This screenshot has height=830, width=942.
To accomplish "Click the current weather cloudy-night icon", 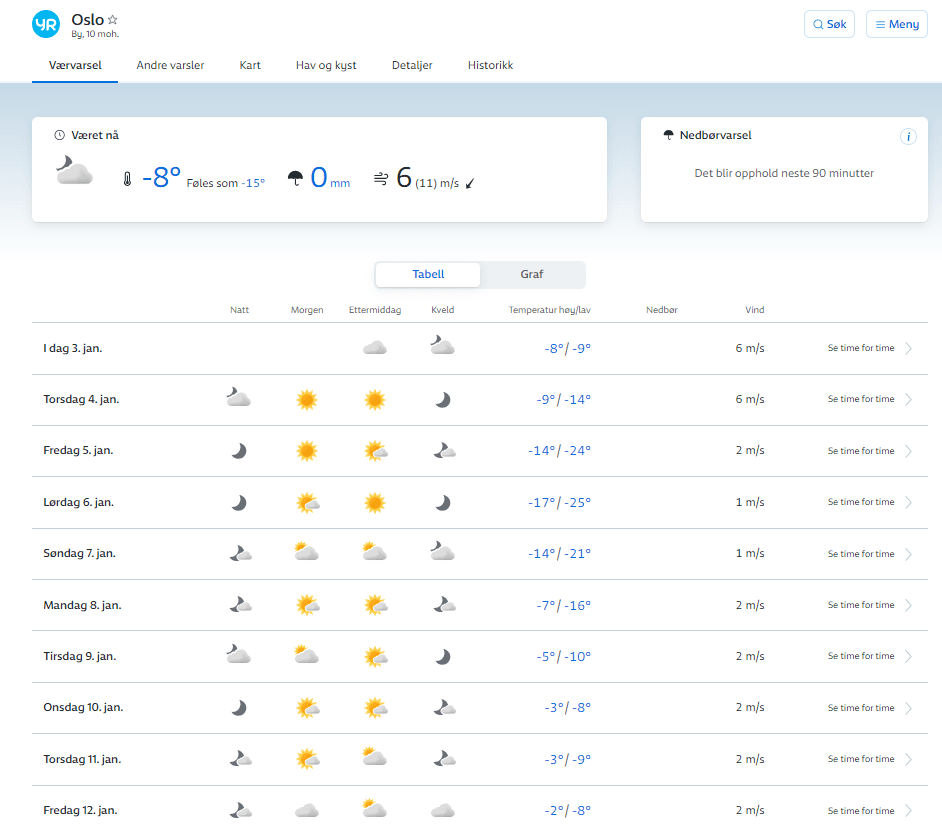I will click(x=74, y=171).
